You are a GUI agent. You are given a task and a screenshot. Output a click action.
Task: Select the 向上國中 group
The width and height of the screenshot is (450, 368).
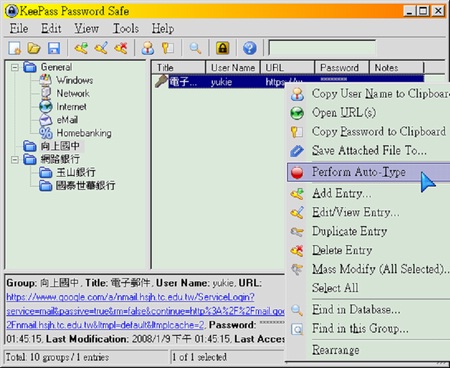60,146
